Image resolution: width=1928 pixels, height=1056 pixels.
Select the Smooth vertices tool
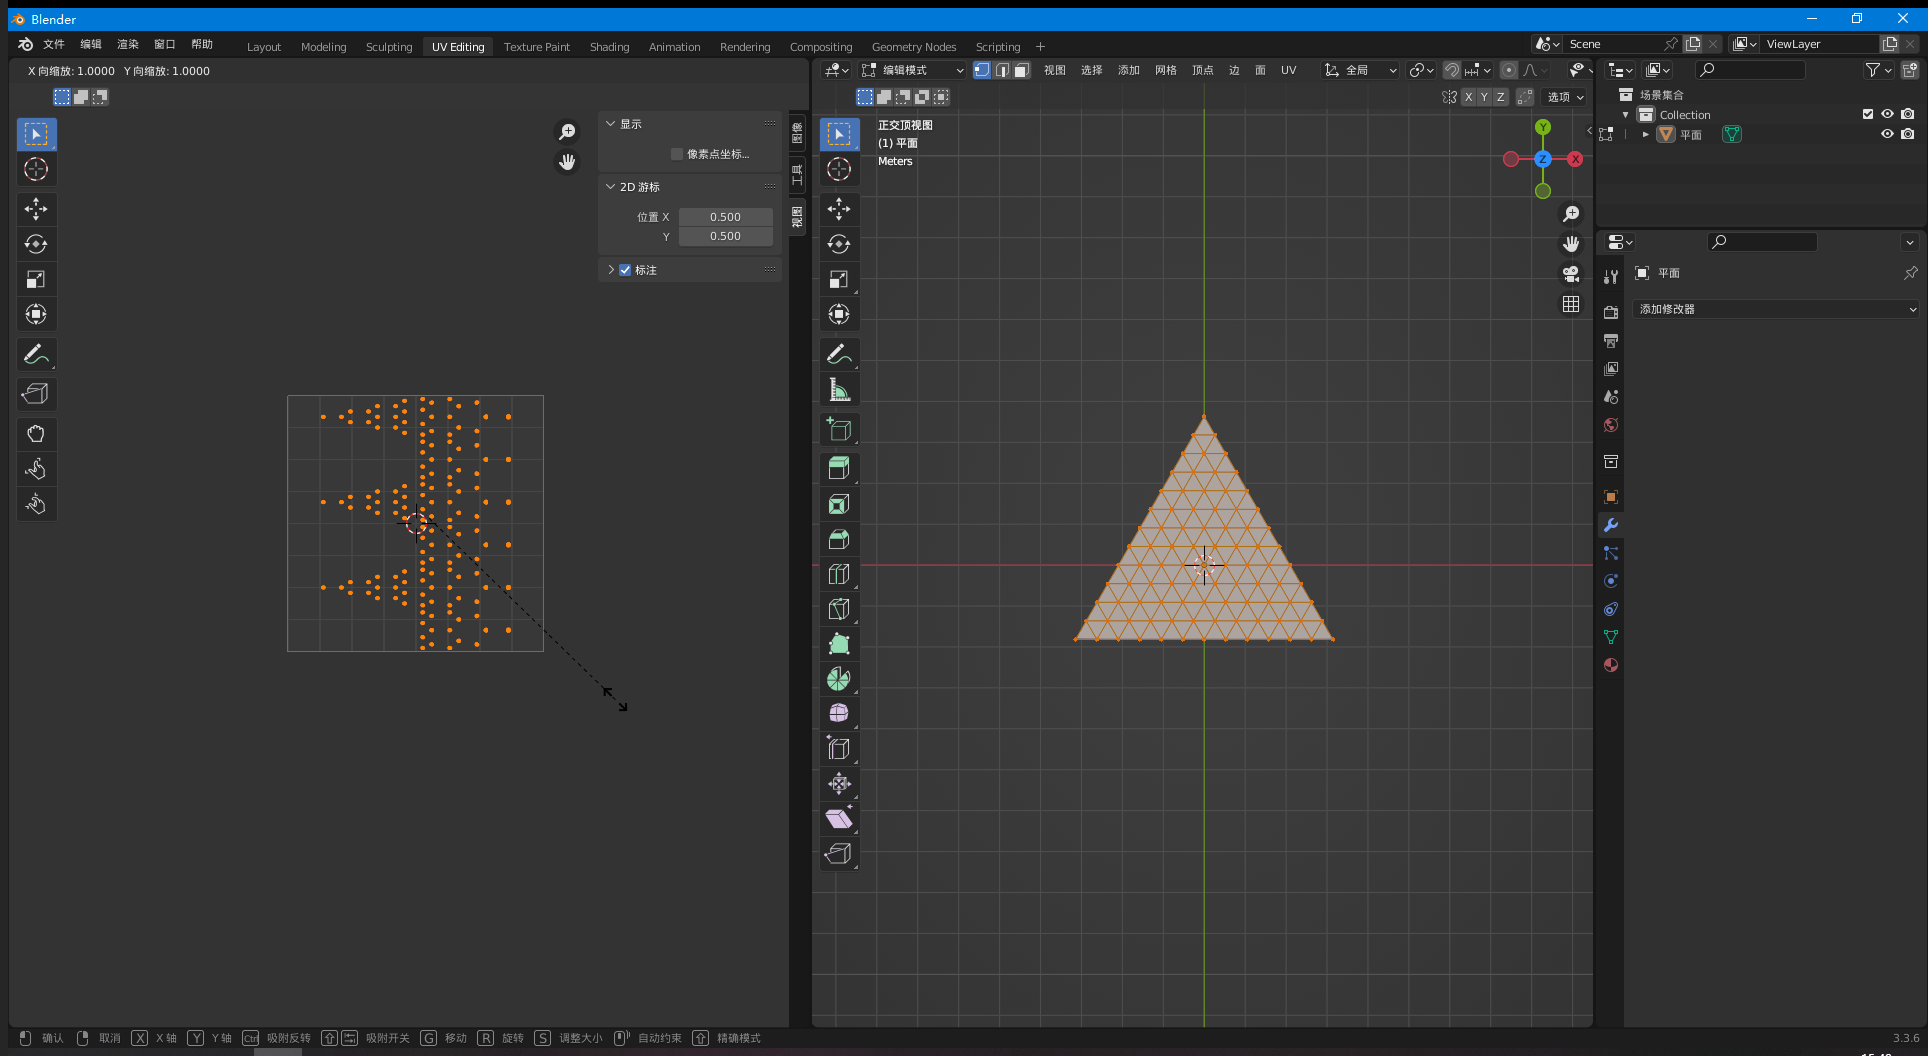point(839,714)
